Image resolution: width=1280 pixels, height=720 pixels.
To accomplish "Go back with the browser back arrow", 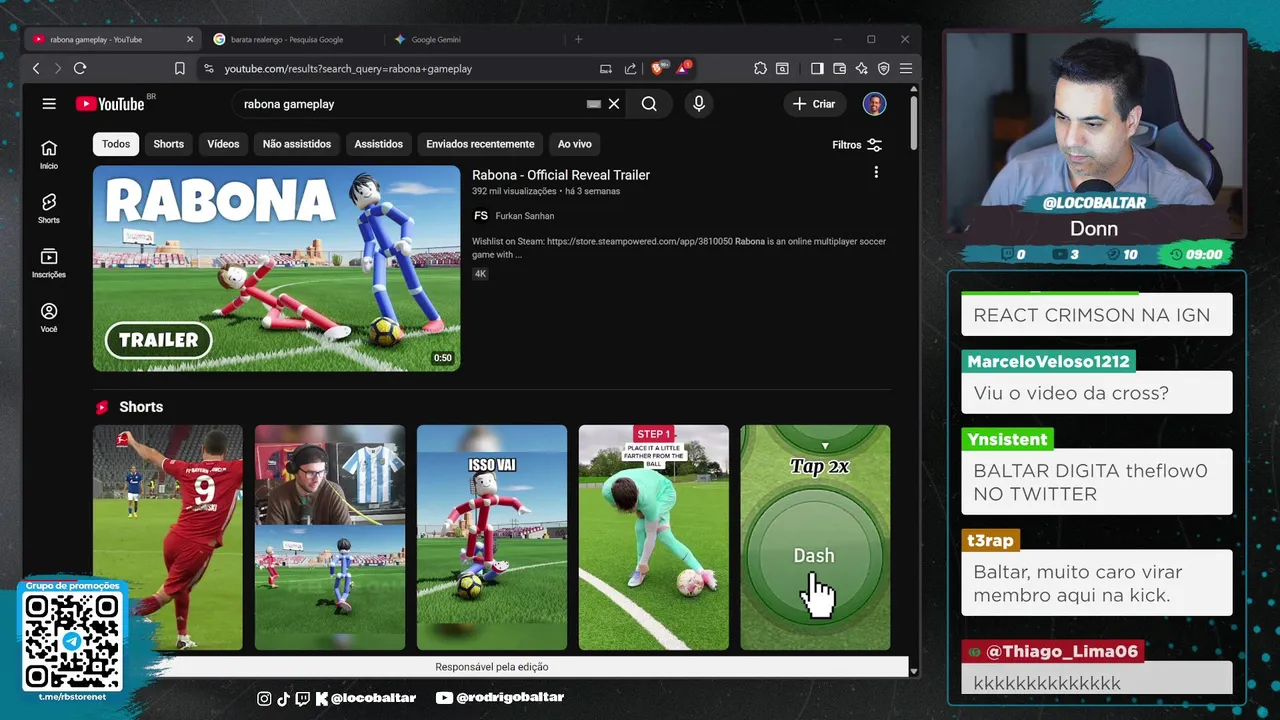I will tap(36, 68).
